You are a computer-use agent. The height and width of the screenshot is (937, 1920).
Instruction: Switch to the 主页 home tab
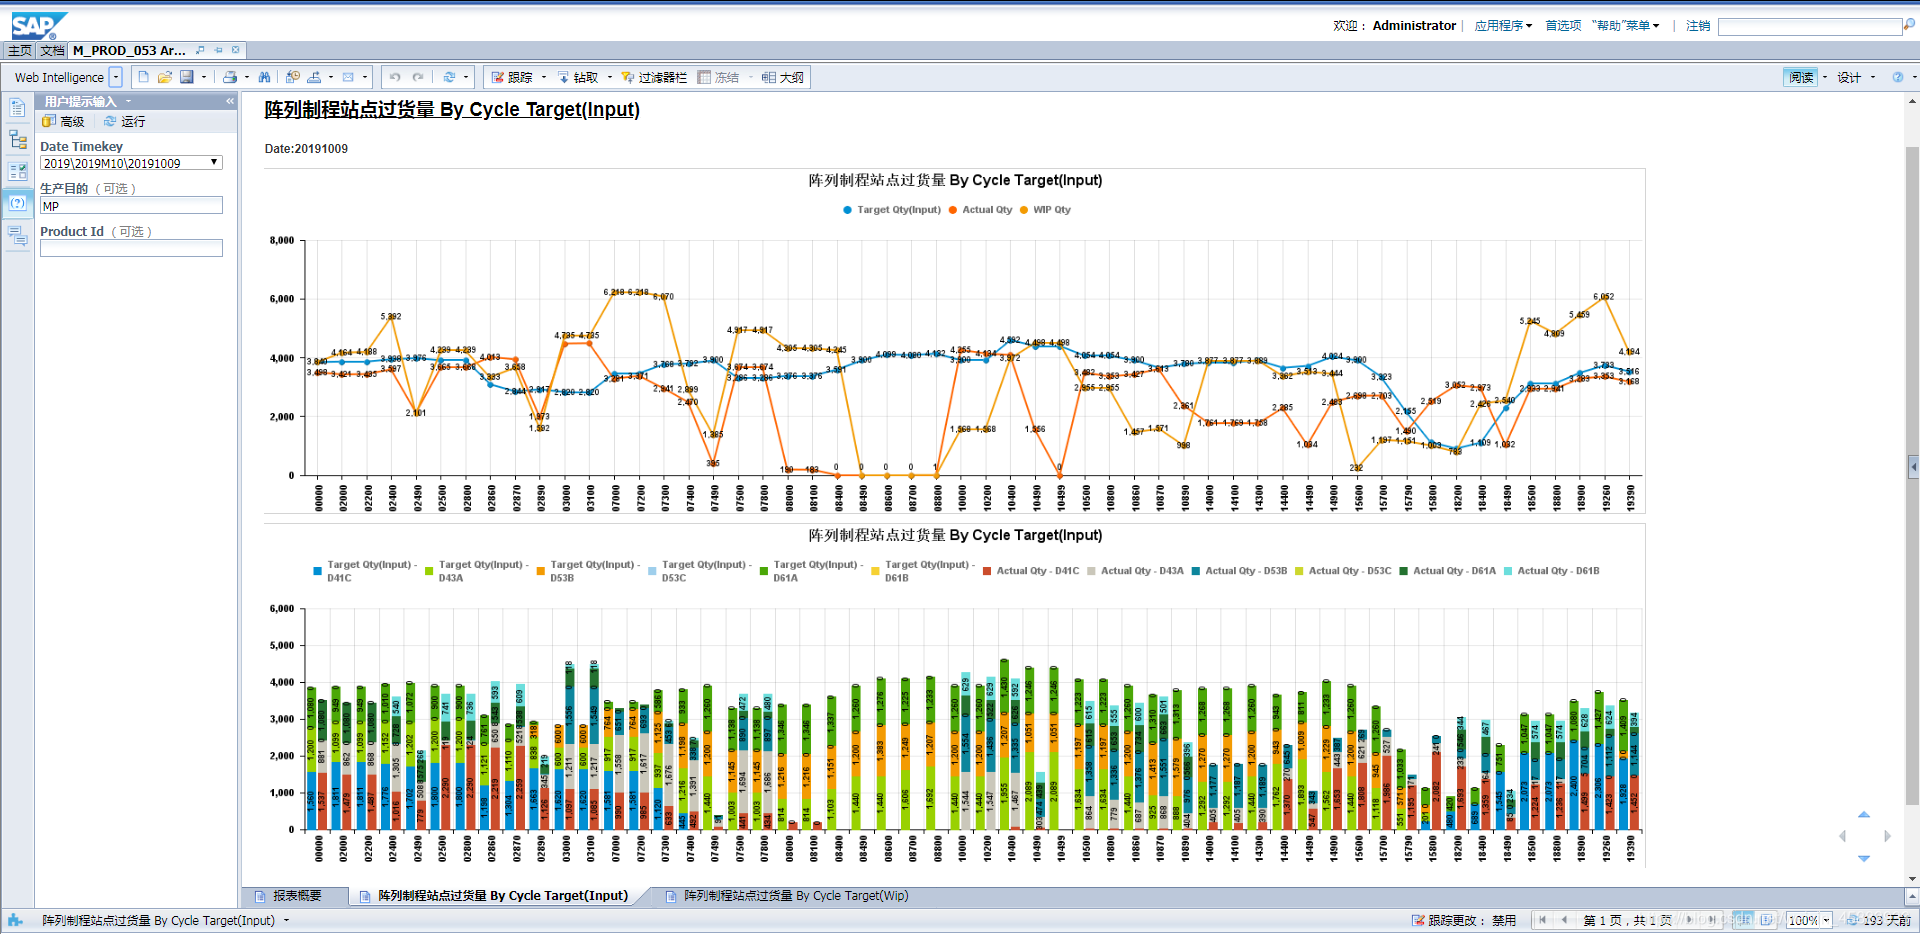tap(19, 50)
